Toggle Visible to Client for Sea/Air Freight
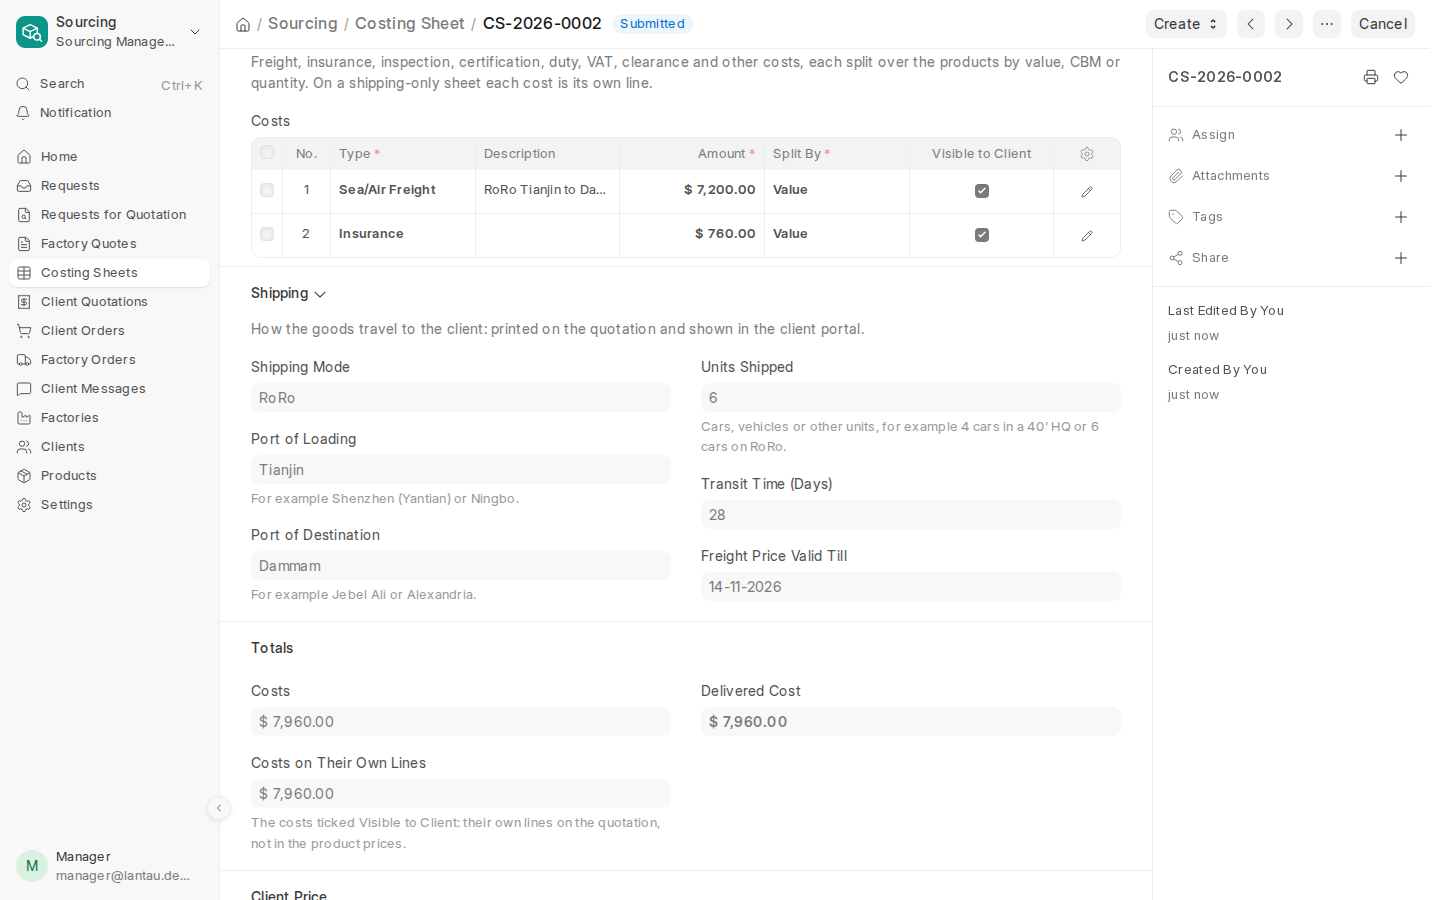 click(982, 191)
